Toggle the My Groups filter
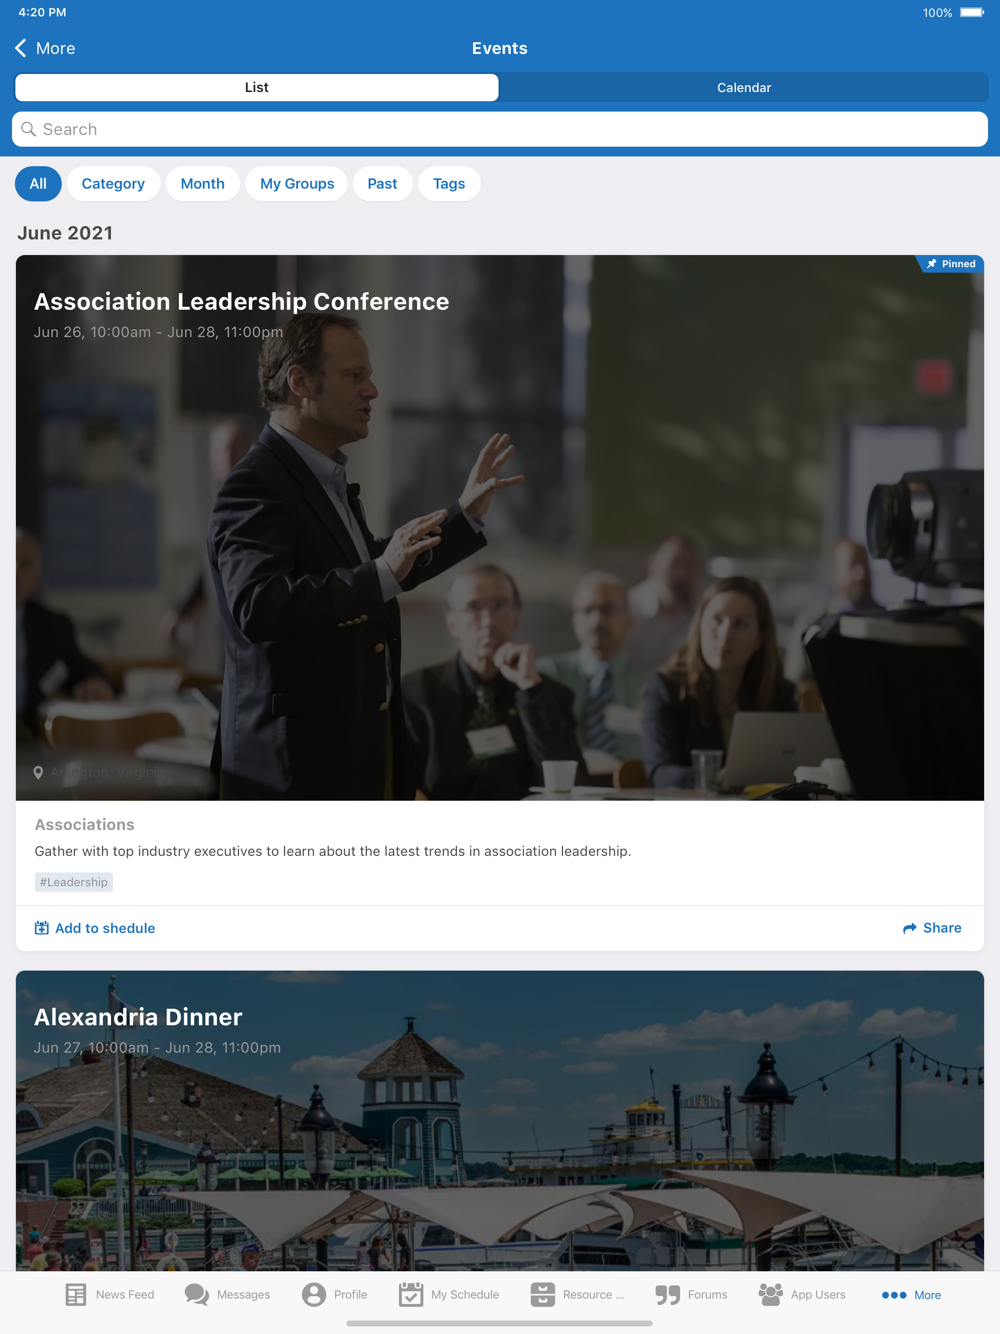1000x1334 pixels. coord(297,184)
